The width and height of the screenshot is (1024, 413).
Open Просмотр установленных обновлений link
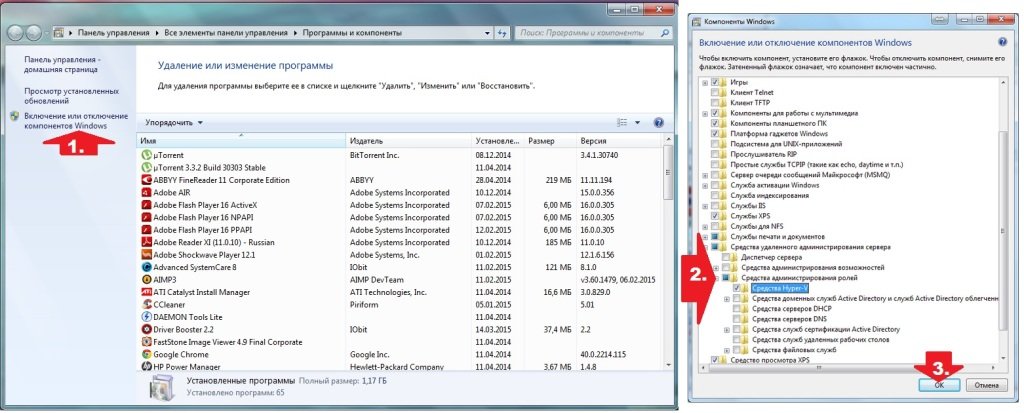click(x=71, y=96)
